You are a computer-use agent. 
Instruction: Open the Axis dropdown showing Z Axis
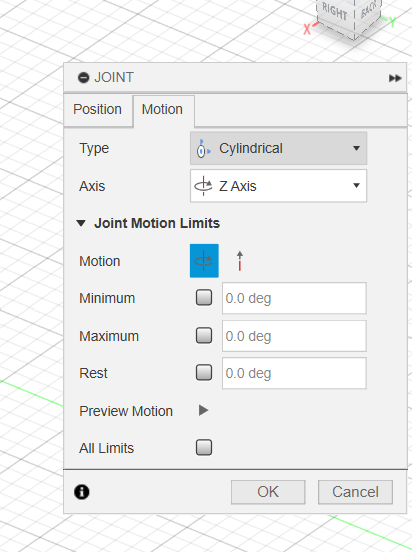point(279,186)
